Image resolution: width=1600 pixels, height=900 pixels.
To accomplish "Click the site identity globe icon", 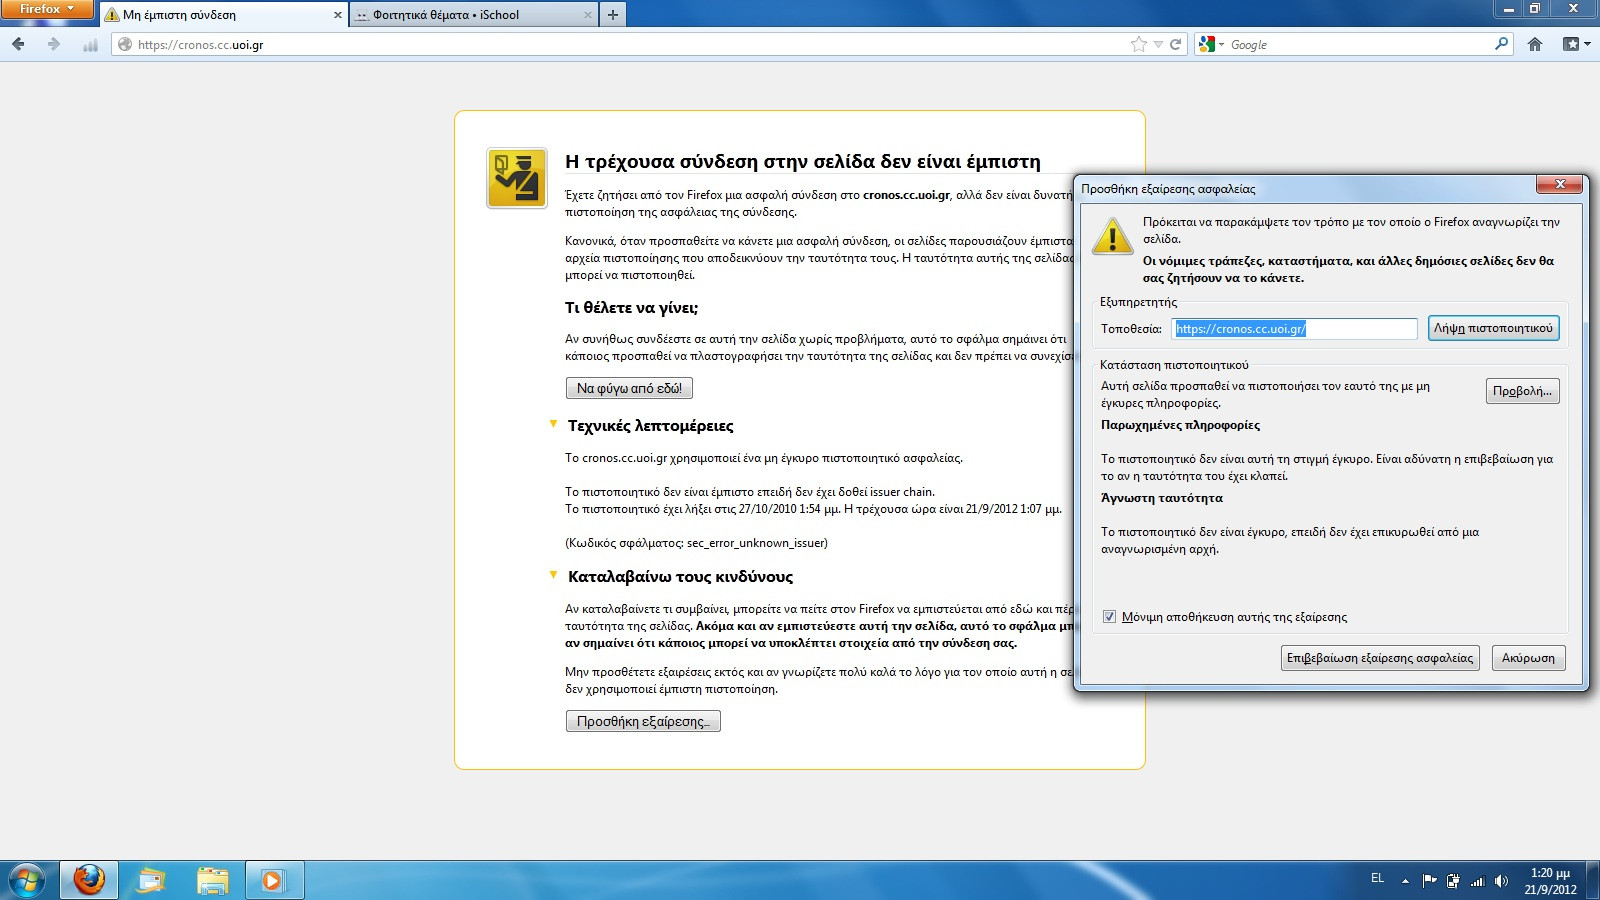I will click(x=125, y=44).
